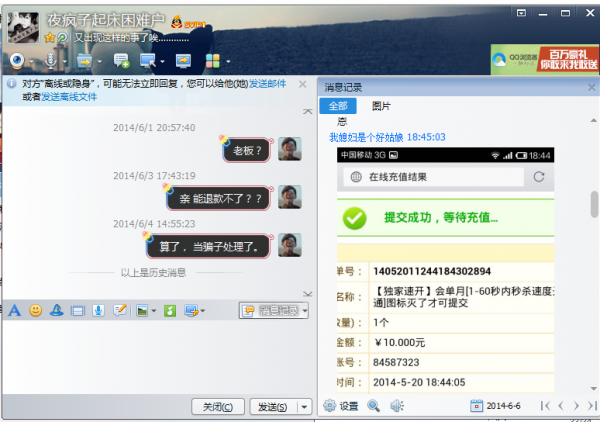Go to the previous page of records

561,406
